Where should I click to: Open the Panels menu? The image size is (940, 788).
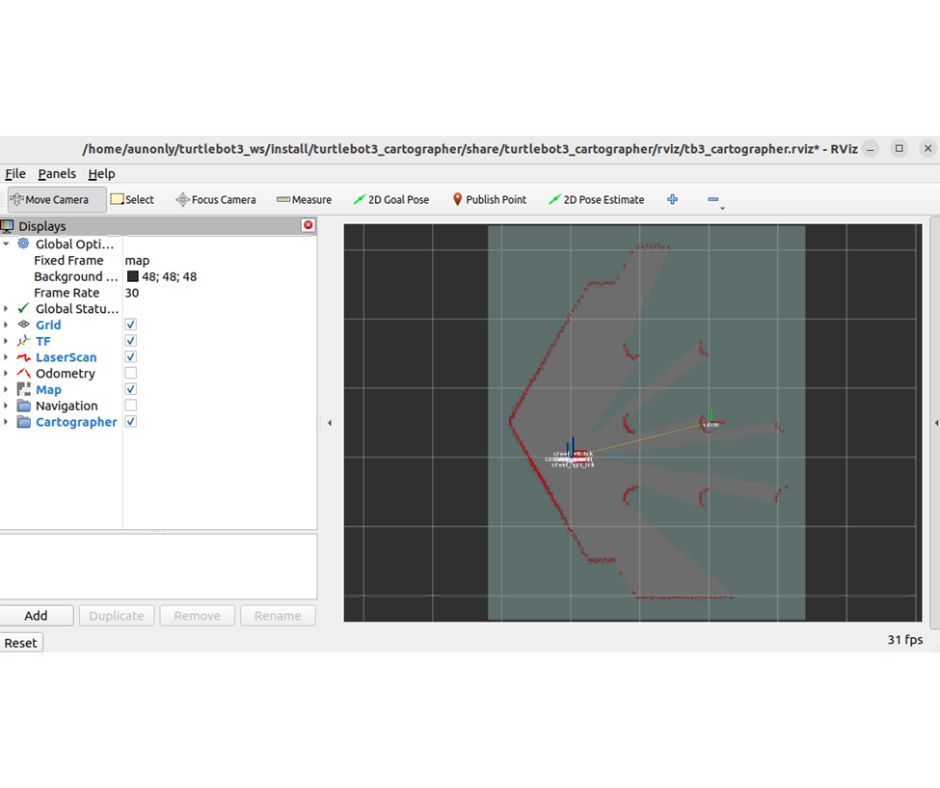[x=57, y=174]
